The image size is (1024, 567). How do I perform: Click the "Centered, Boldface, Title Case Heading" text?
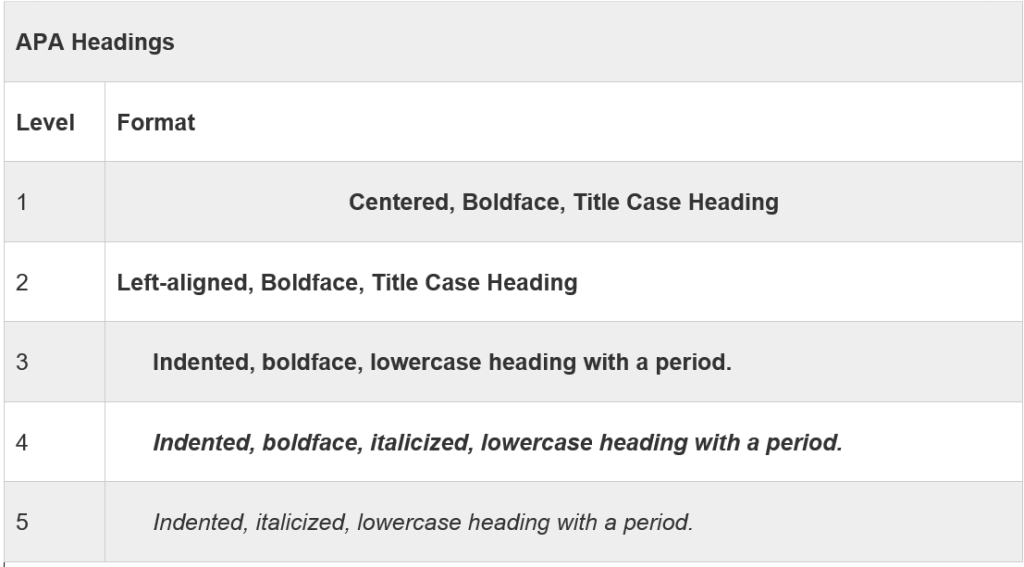563,203
